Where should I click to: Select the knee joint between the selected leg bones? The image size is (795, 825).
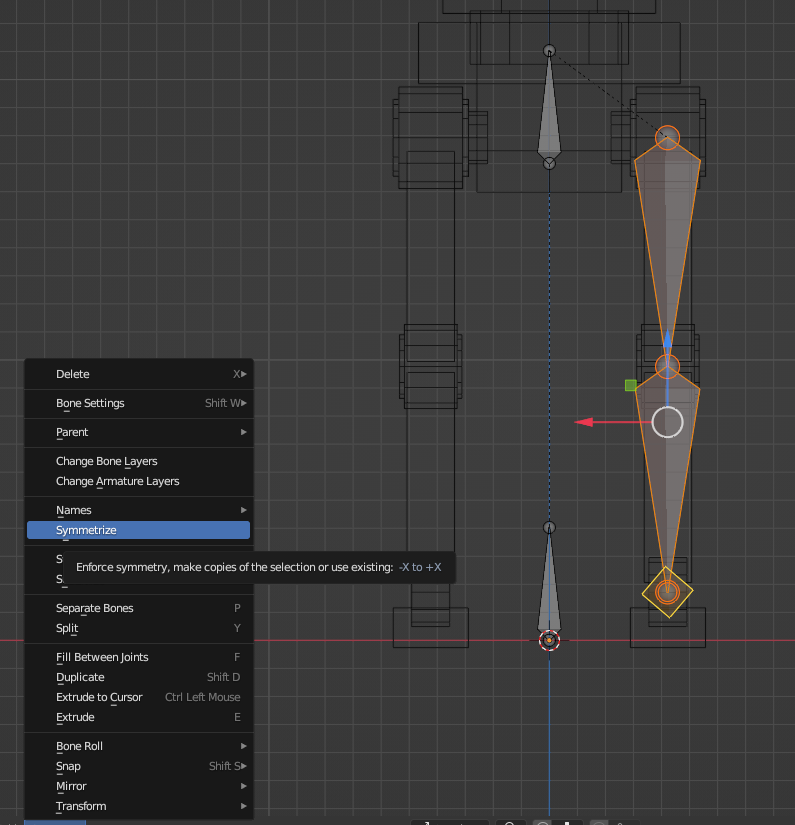[x=667, y=366]
